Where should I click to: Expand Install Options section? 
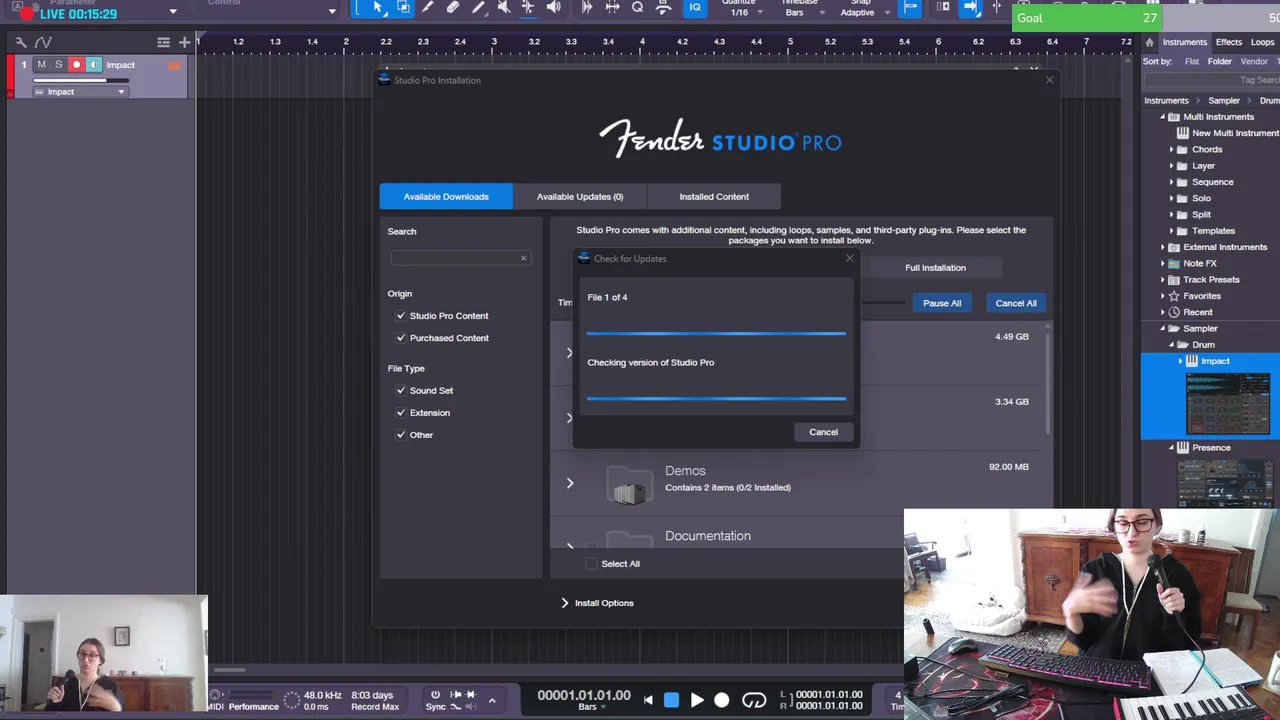tap(598, 603)
